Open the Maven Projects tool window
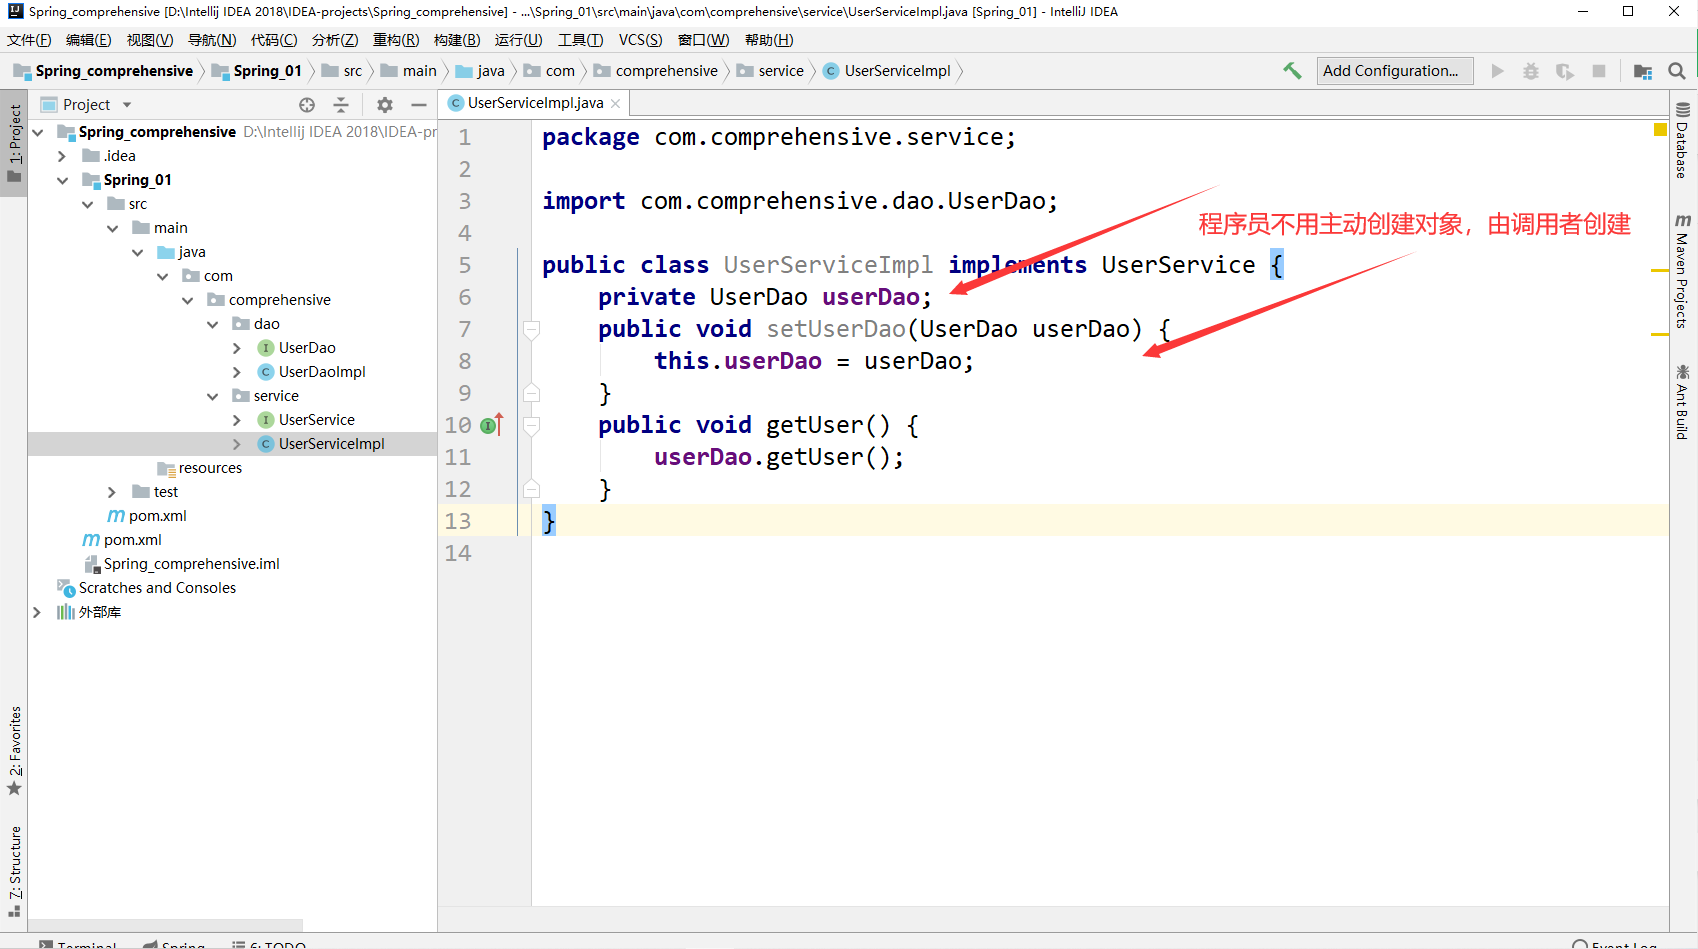Viewport: 1698px width, 949px height. pos(1683,270)
